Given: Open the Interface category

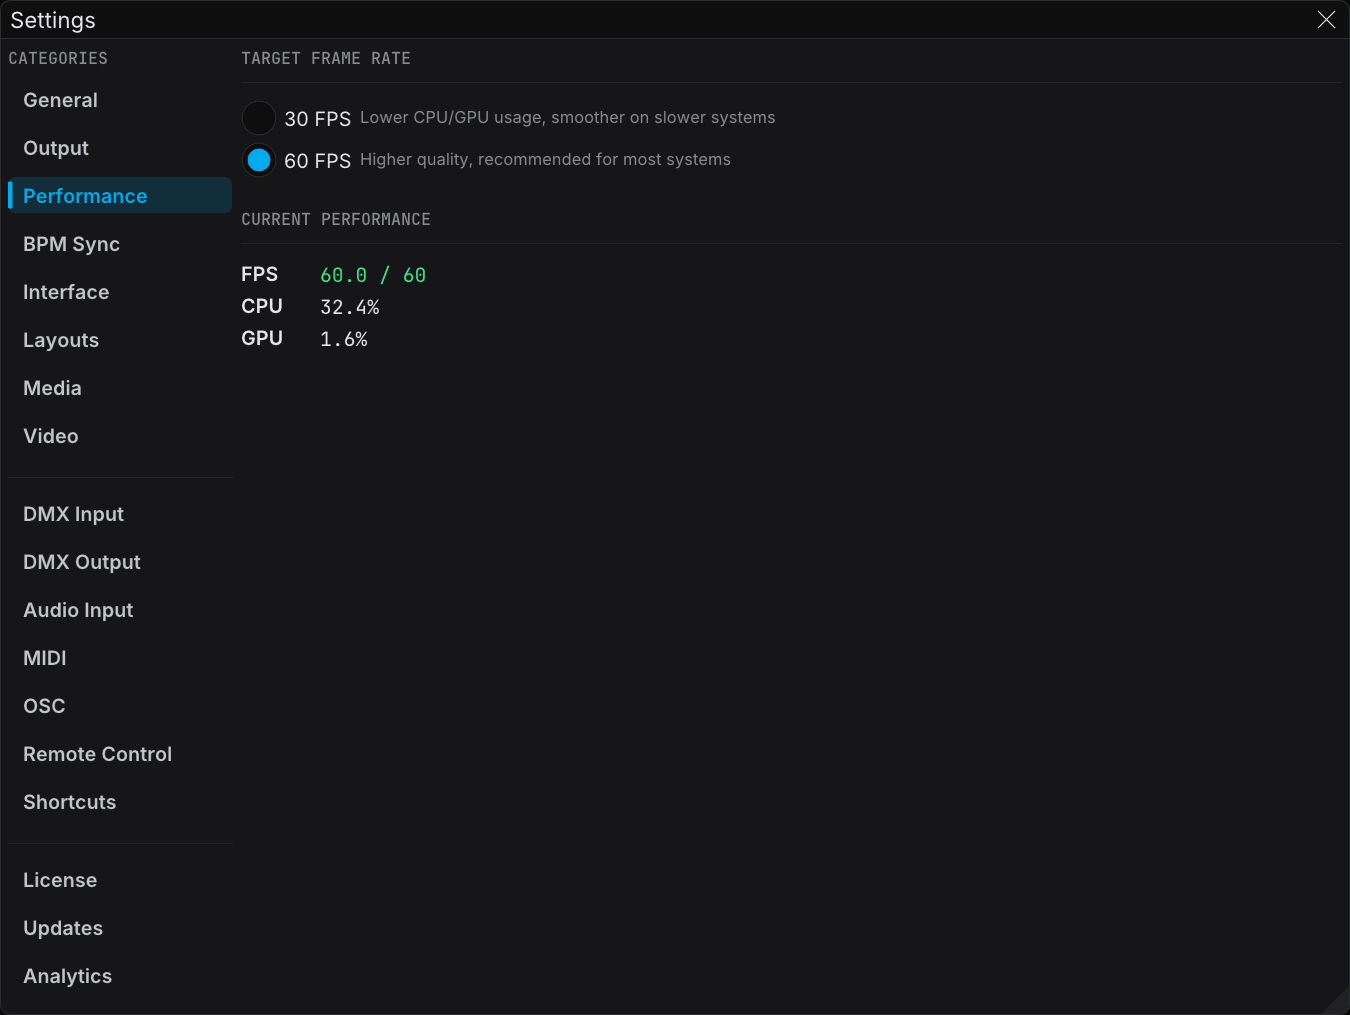Looking at the screenshot, I should (120, 292).
